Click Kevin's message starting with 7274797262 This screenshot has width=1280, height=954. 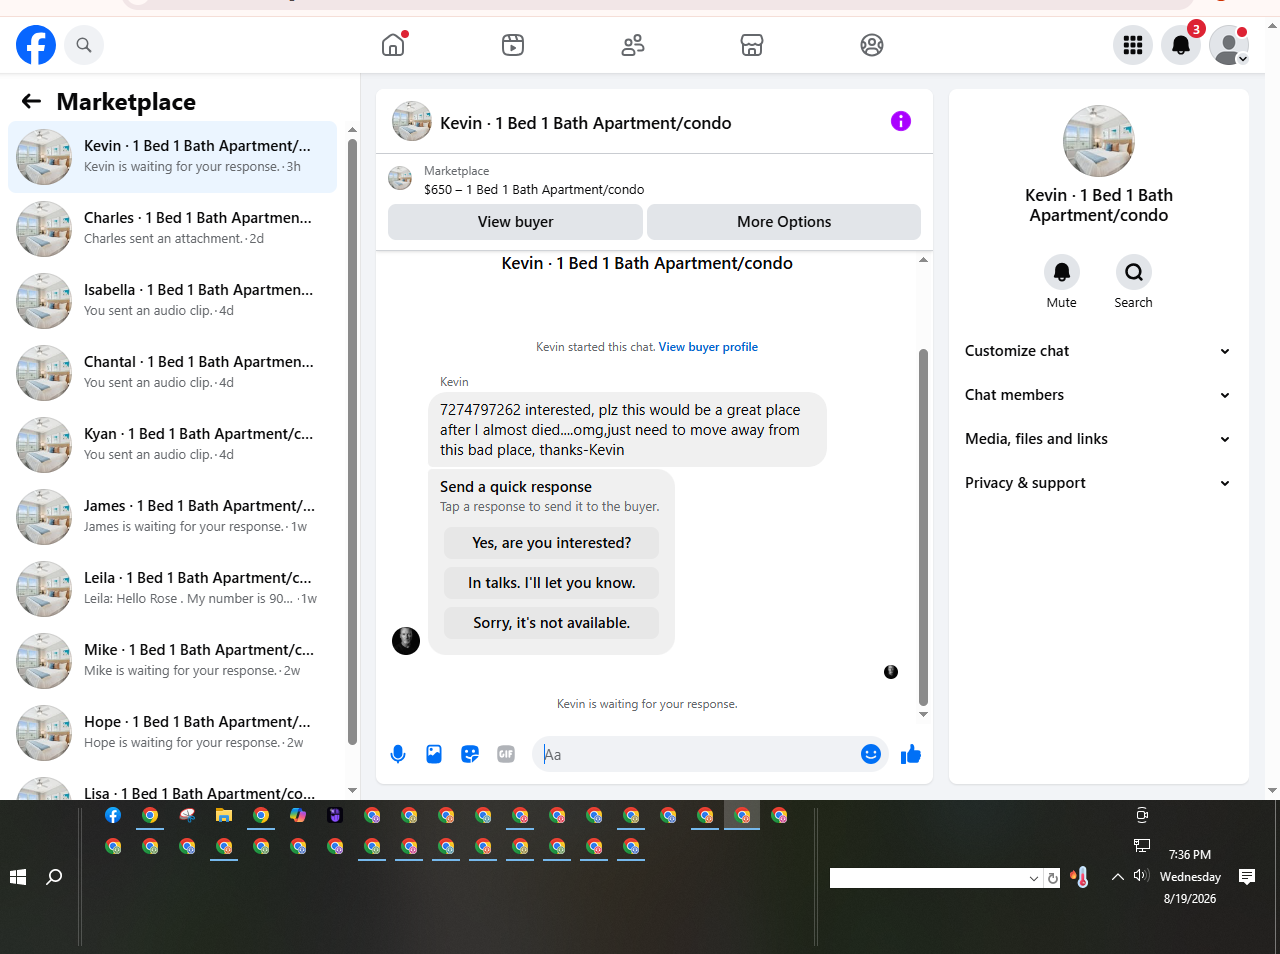628,430
